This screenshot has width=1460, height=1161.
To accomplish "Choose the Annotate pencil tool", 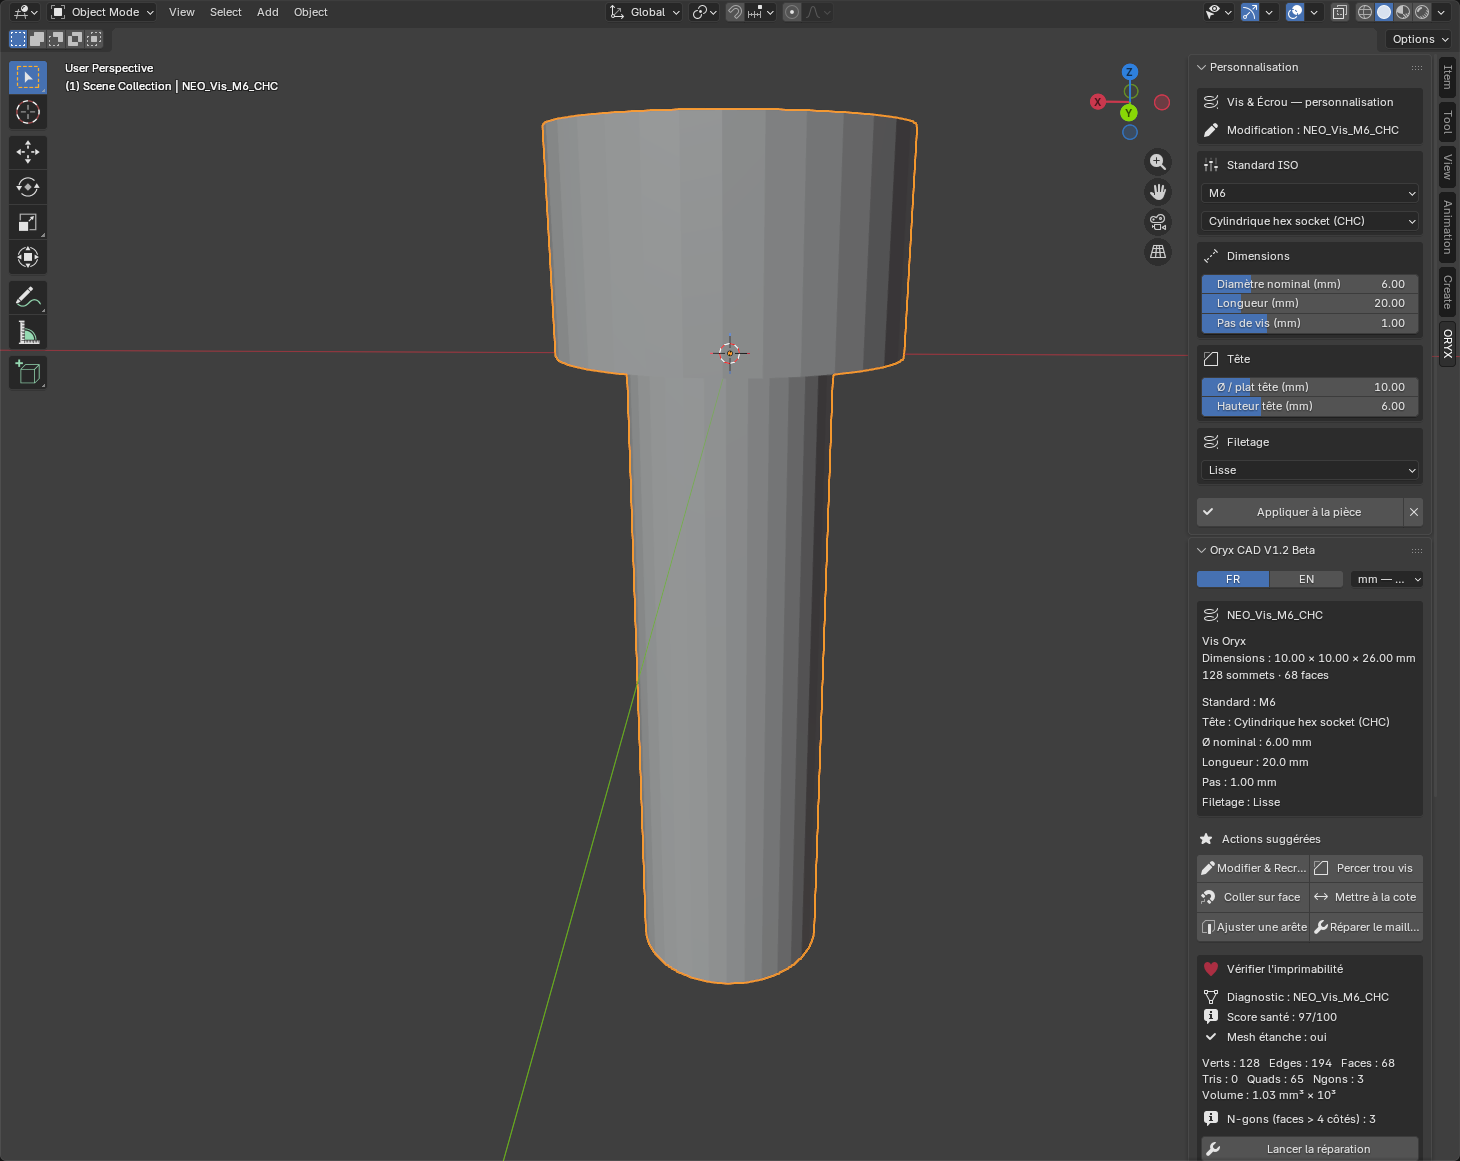I will (28, 297).
